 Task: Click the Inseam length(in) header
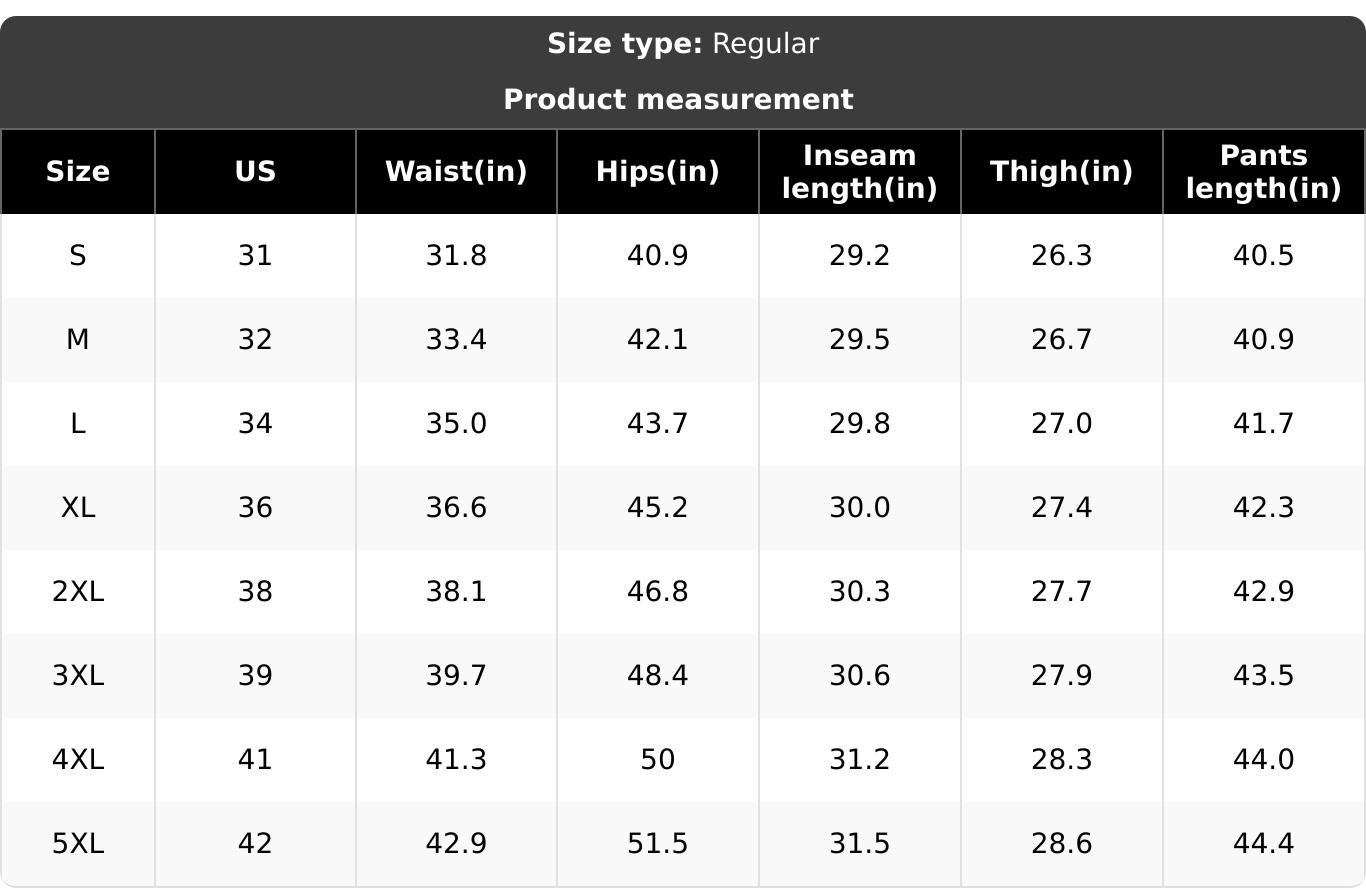860,172
